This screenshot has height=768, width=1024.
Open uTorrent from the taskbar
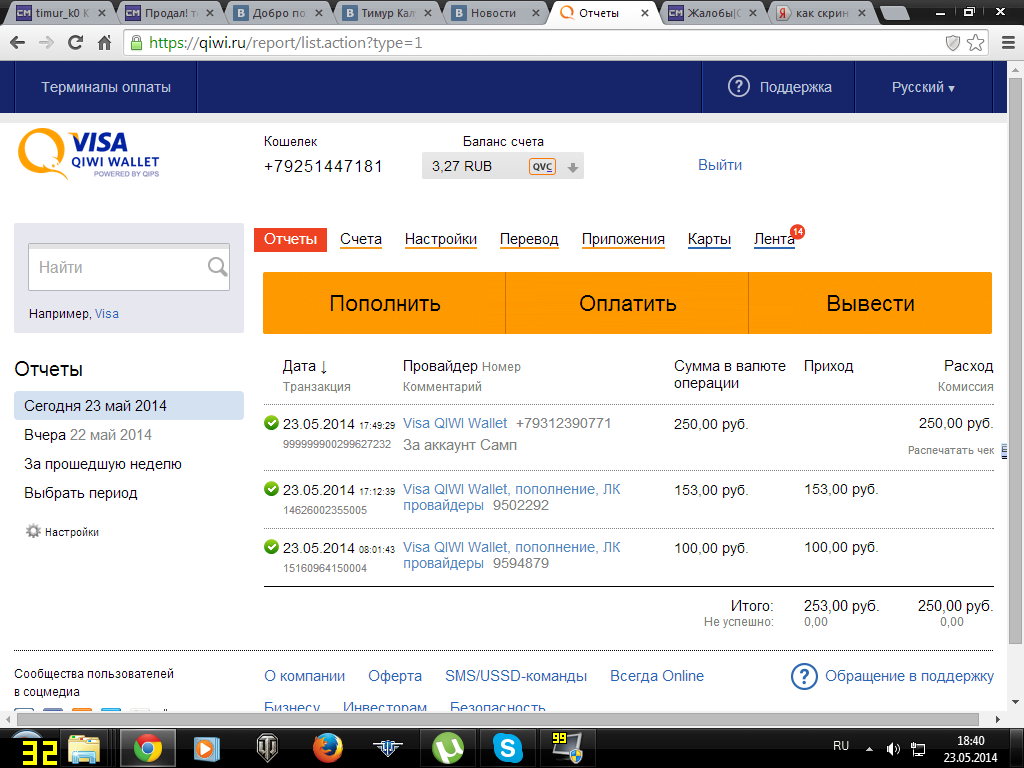[447, 748]
